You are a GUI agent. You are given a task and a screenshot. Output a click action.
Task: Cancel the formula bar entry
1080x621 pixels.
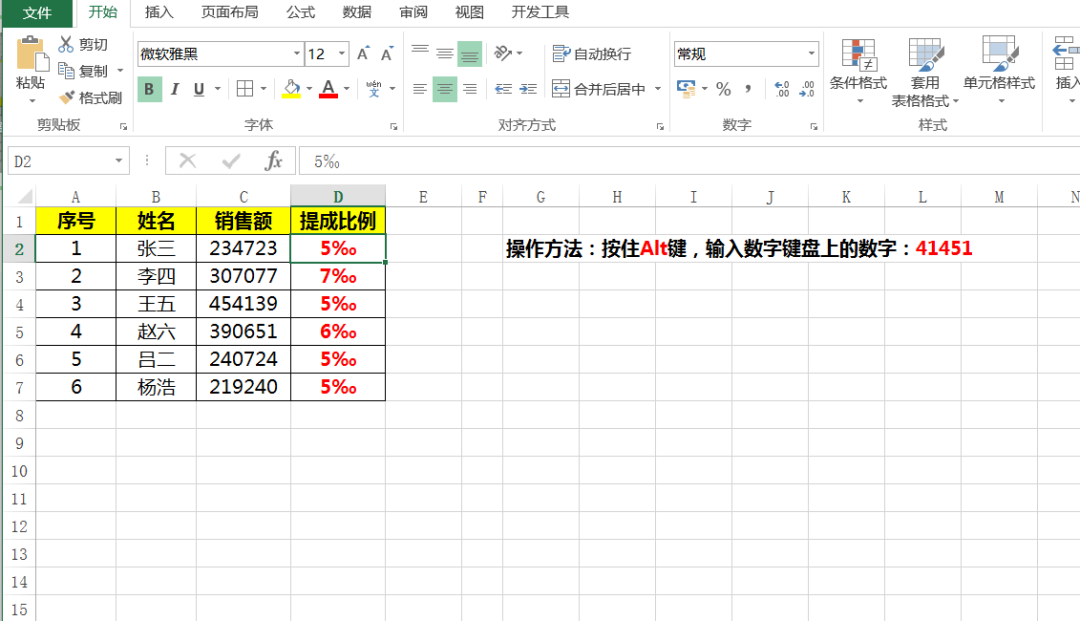pyautogui.click(x=187, y=161)
